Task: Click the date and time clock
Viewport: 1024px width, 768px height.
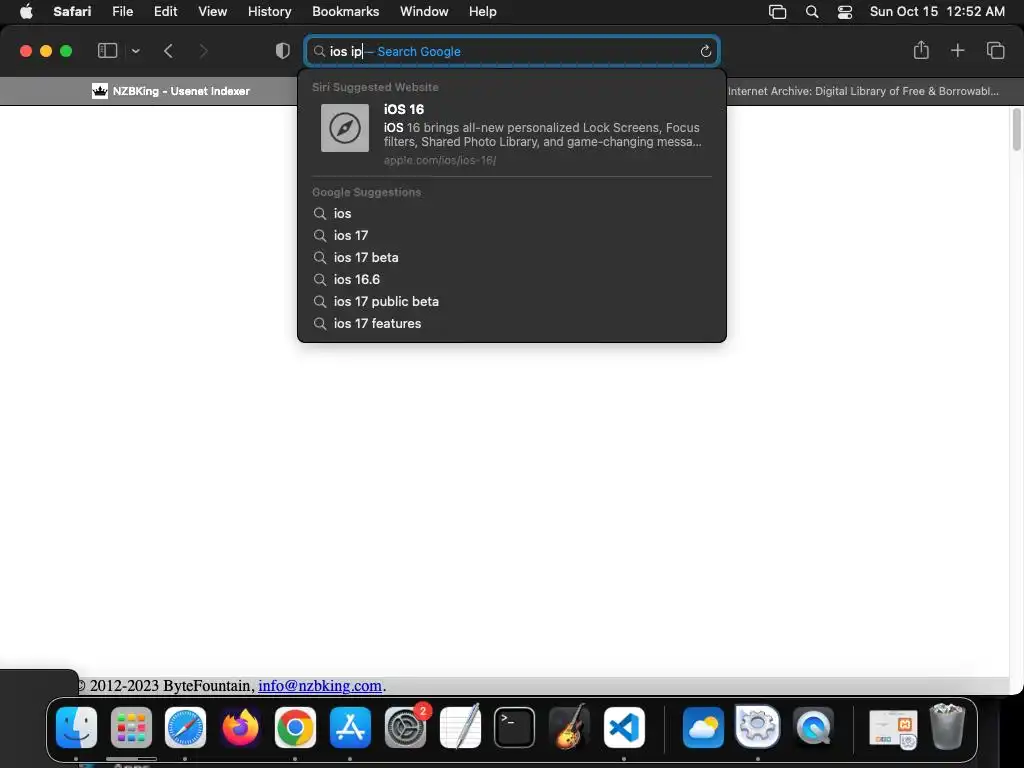Action: pos(937,12)
